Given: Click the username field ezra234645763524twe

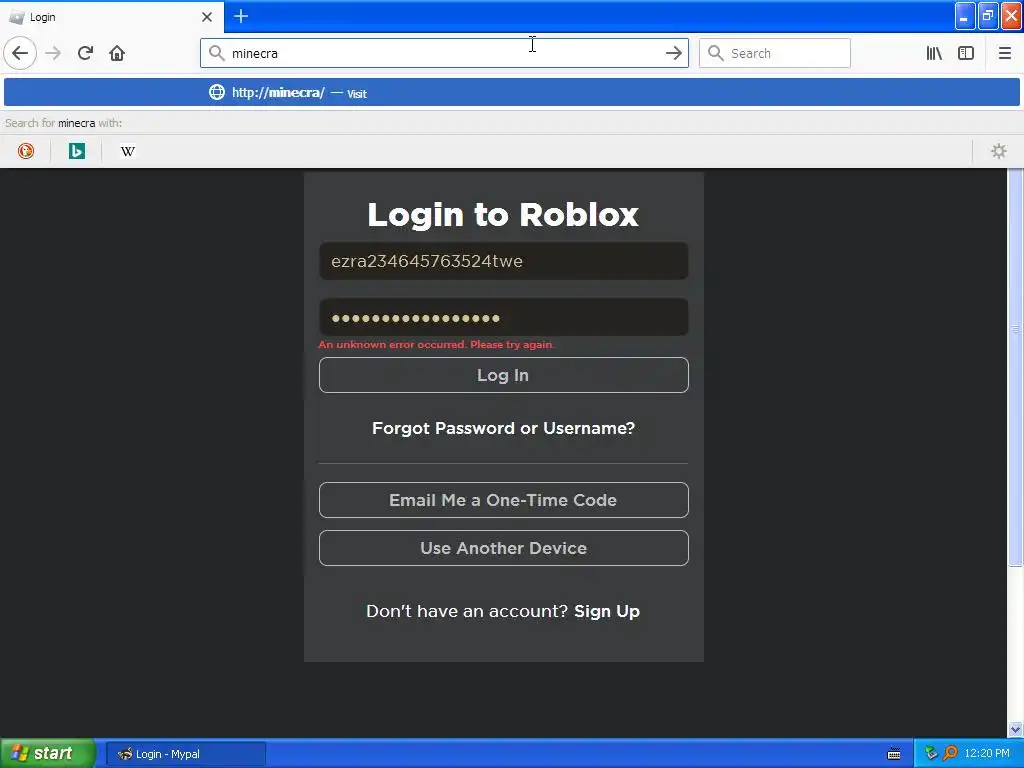Looking at the screenshot, I should (x=504, y=261).
